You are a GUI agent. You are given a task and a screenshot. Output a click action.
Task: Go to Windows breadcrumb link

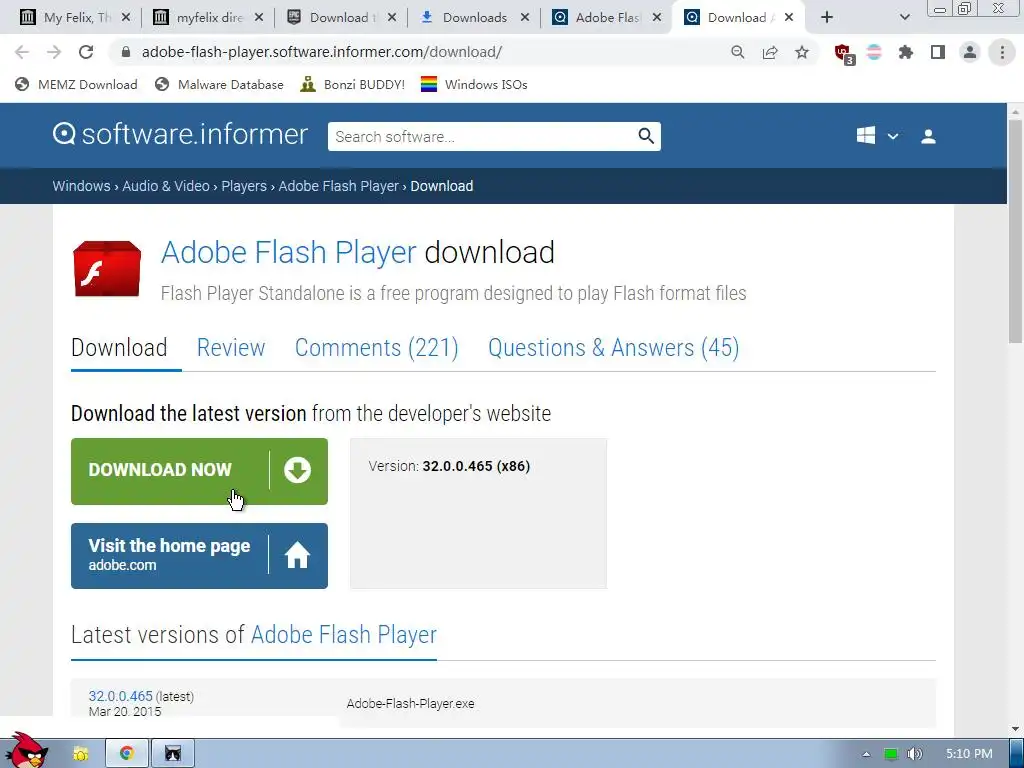tap(82, 186)
